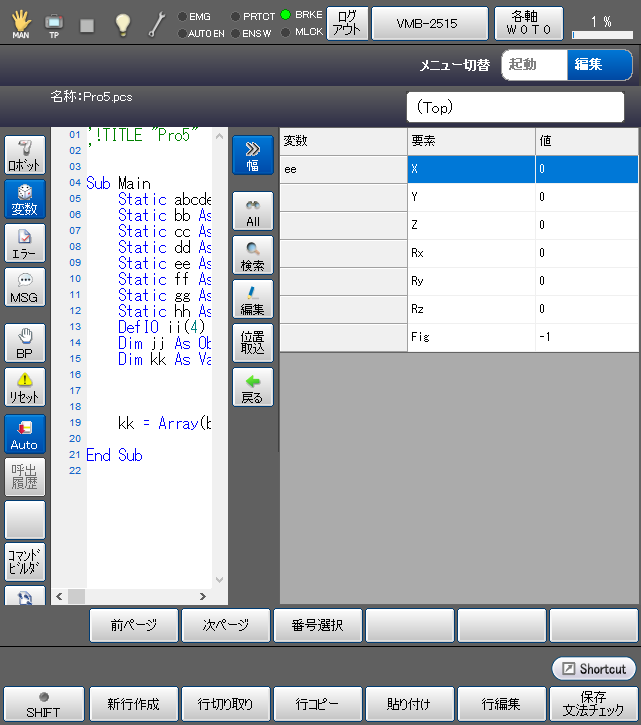Expand code pane width with 幅 button
The height and width of the screenshot is (725, 641).
pyautogui.click(x=252, y=156)
